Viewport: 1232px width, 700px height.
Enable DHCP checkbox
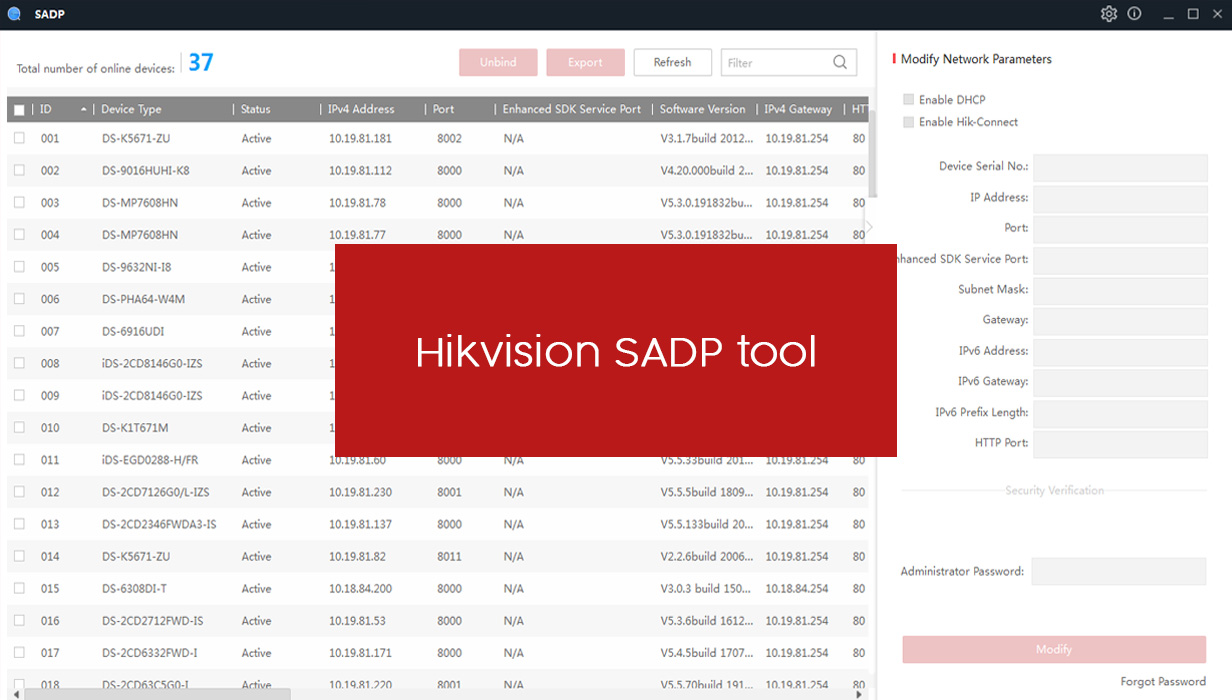(x=908, y=100)
